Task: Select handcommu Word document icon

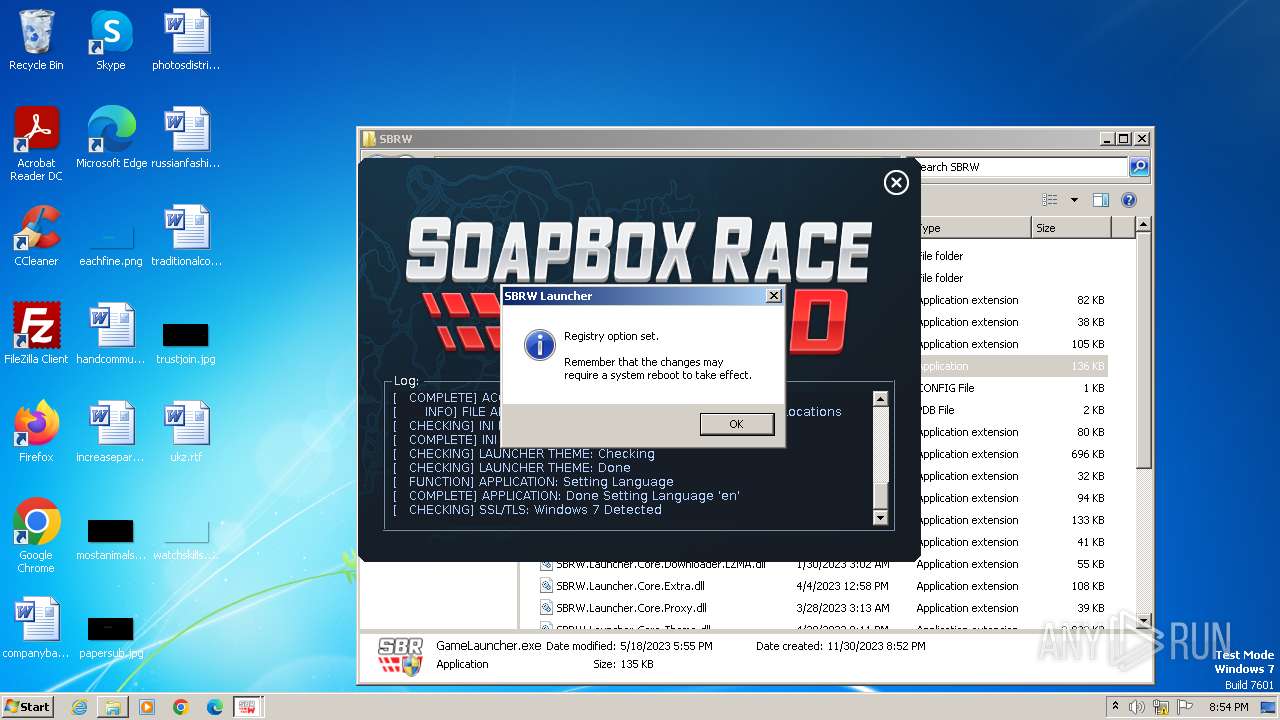Action: [111, 334]
